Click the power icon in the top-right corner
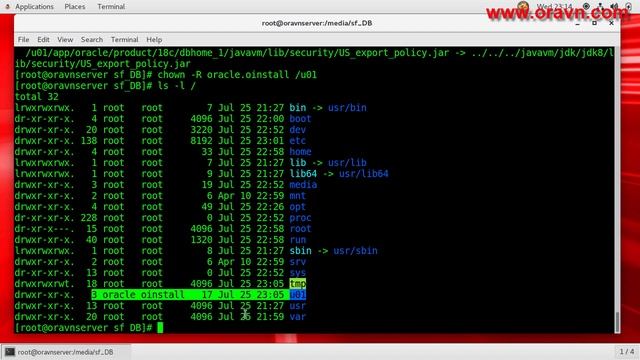 coord(628,7)
